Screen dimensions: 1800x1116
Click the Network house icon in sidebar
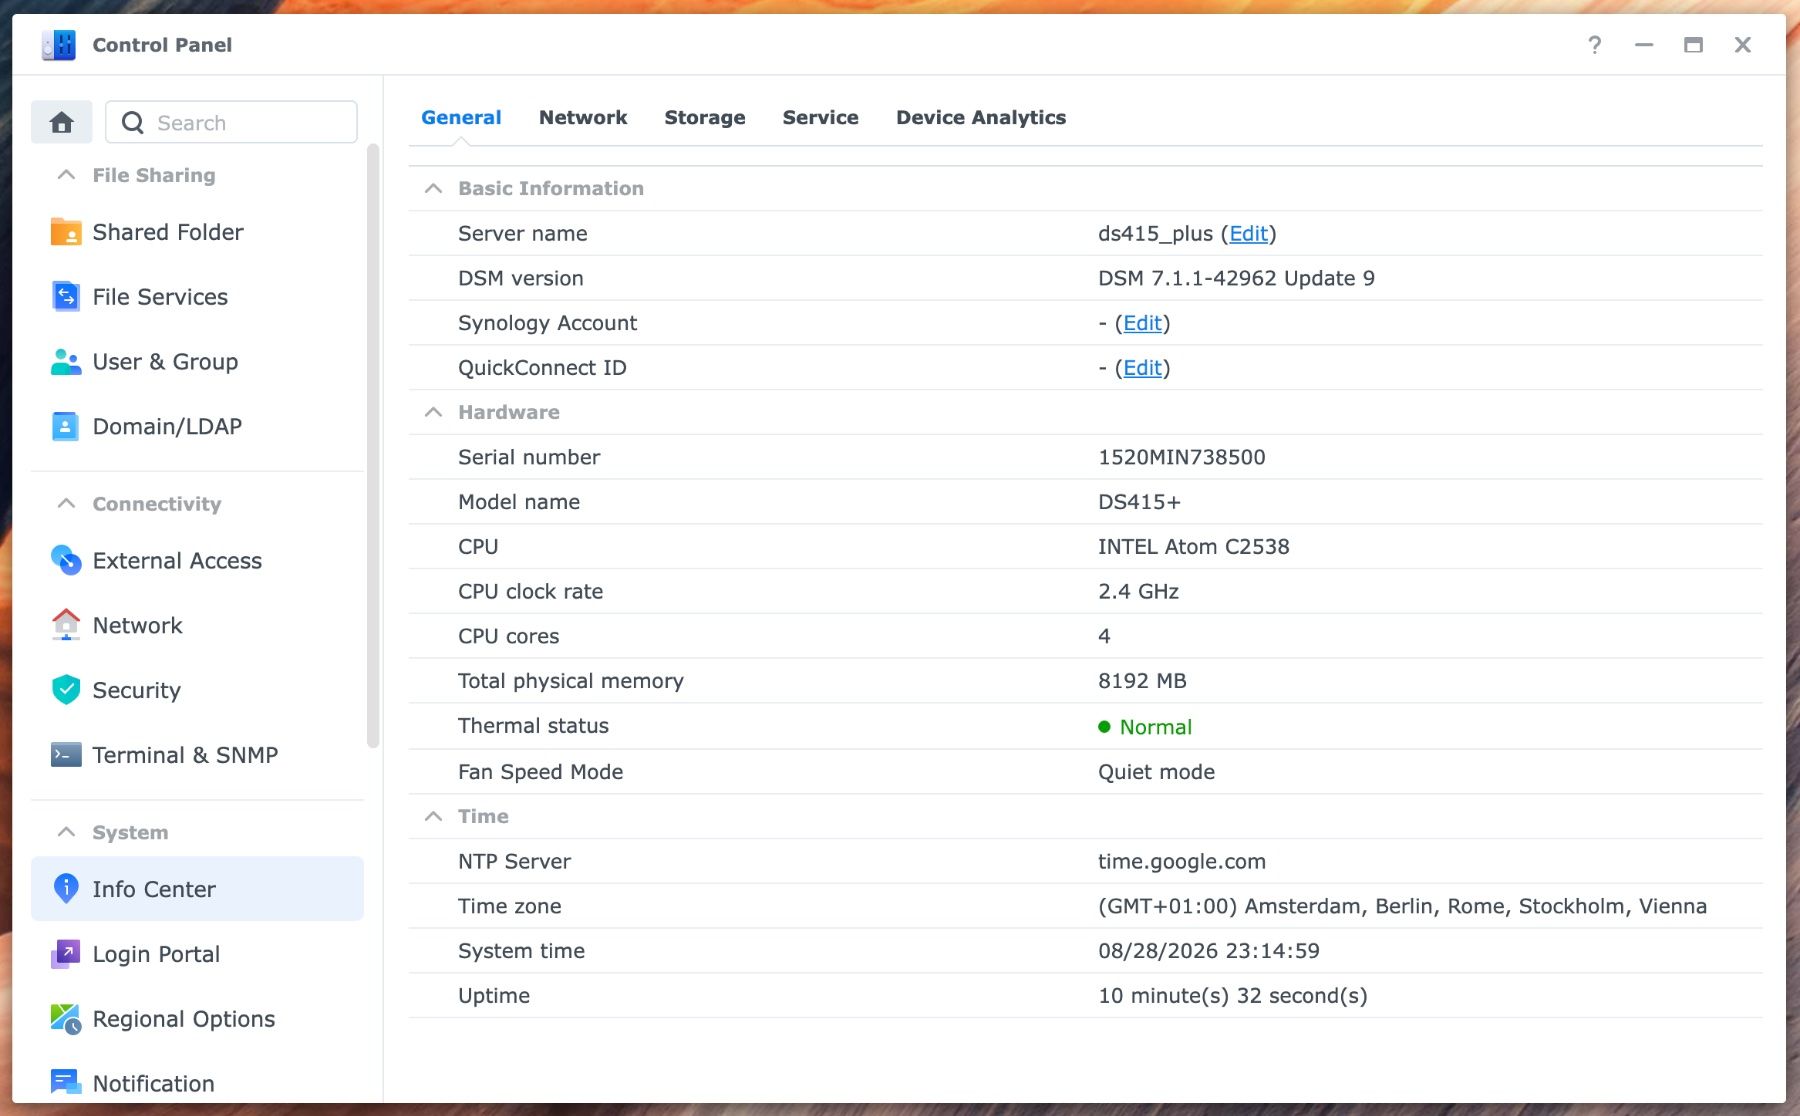coord(66,625)
